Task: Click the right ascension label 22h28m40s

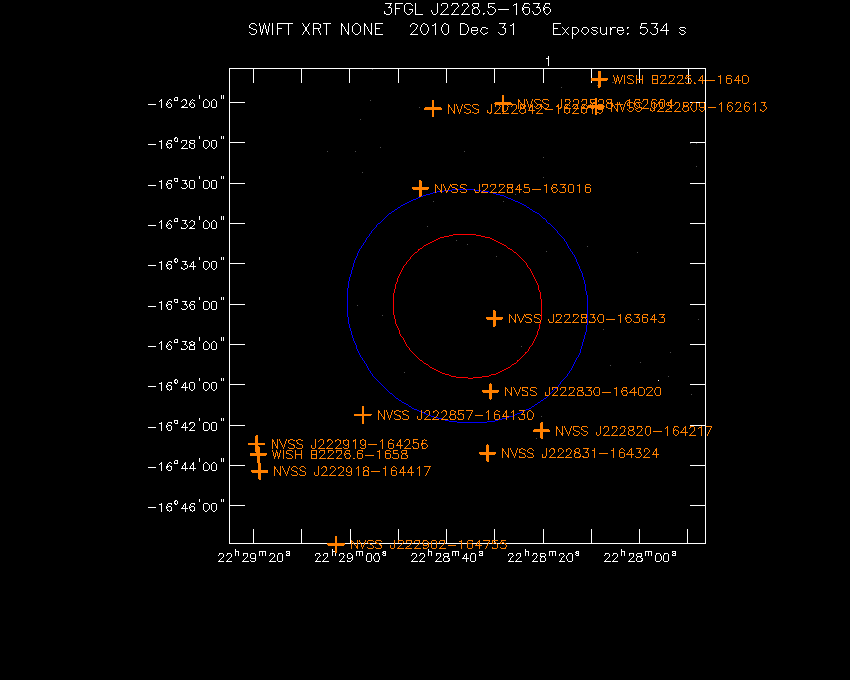Action: [x=447, y=557]
